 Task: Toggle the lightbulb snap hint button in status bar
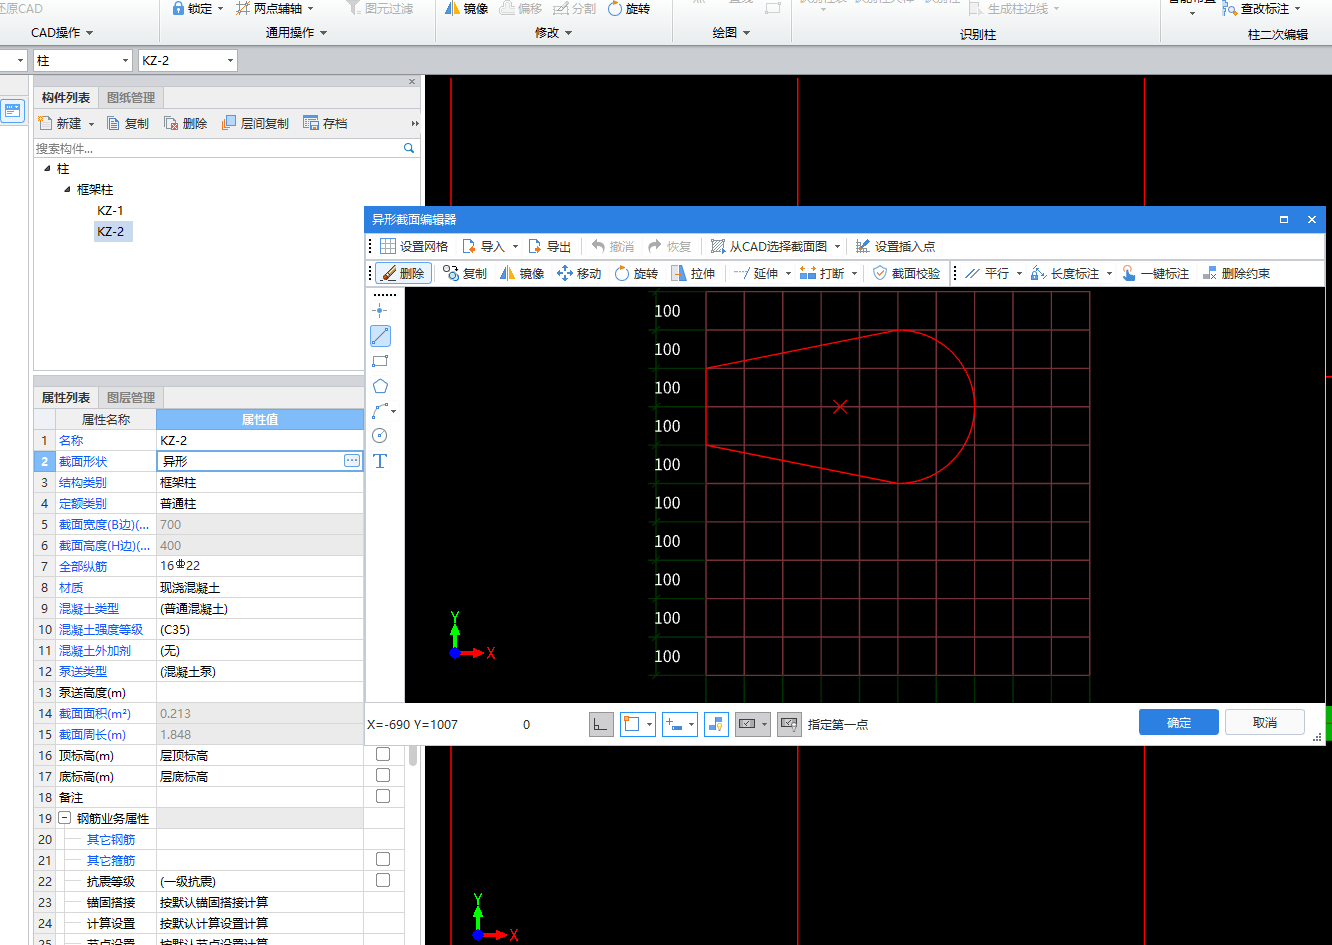716,724
